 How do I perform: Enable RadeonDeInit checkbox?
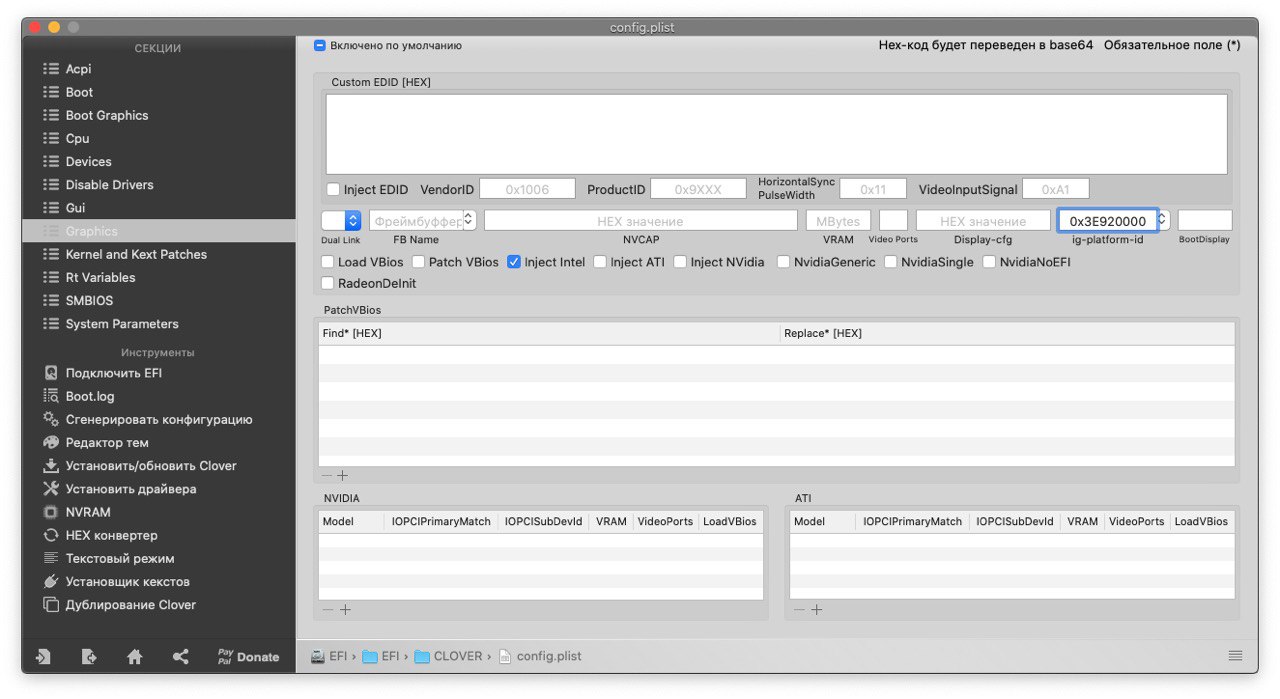point(328,283)
